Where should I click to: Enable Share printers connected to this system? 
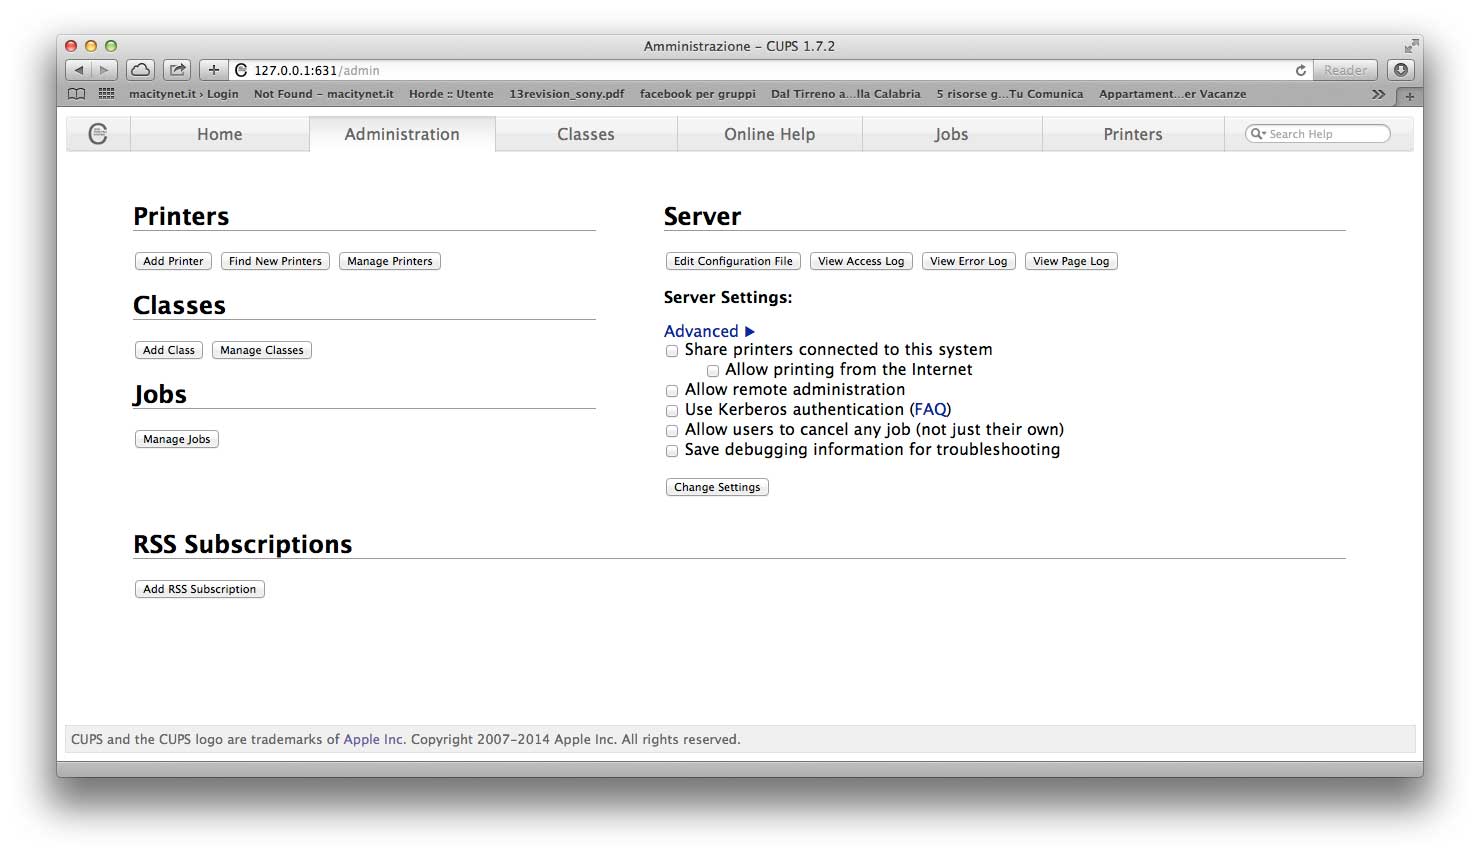tap(672, 351)
